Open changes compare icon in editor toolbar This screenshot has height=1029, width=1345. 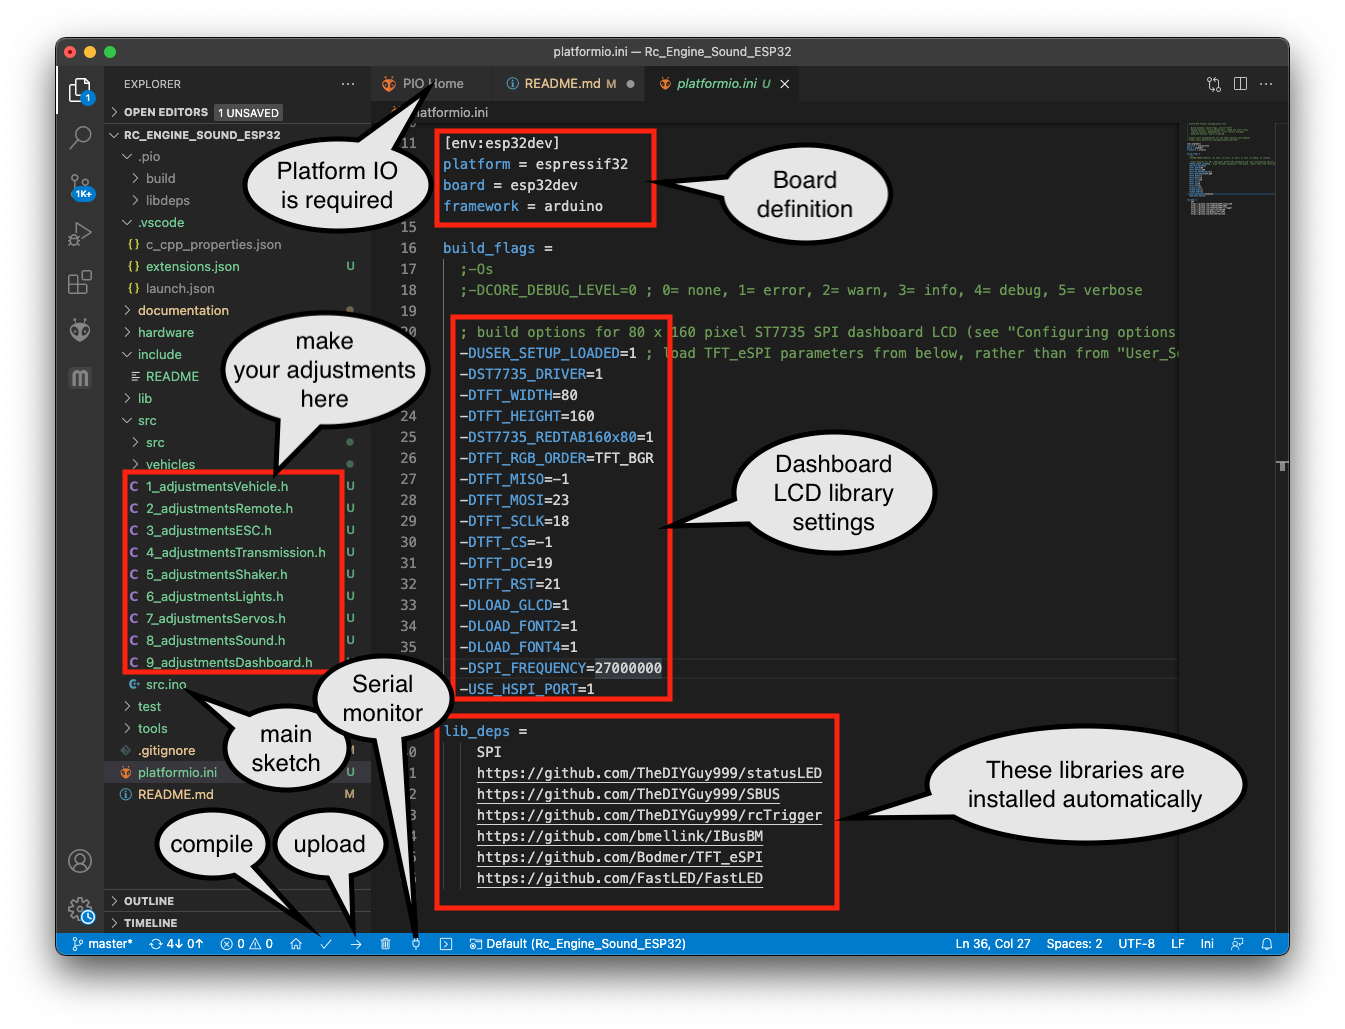[1214, 84]
